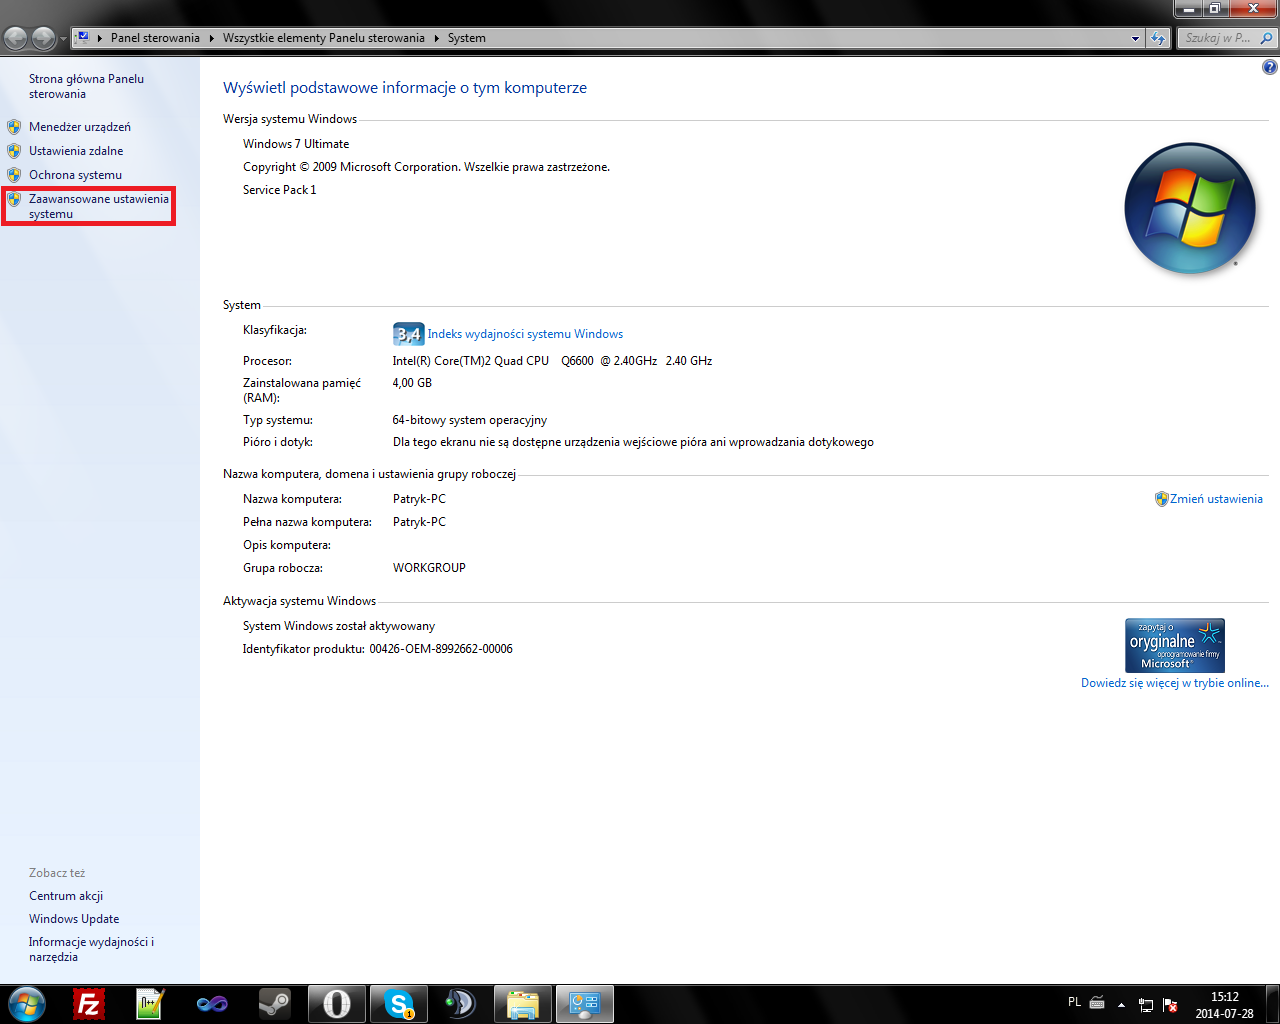
Task: Click the 3,4 performance rating badge
Action: (408, 334)
